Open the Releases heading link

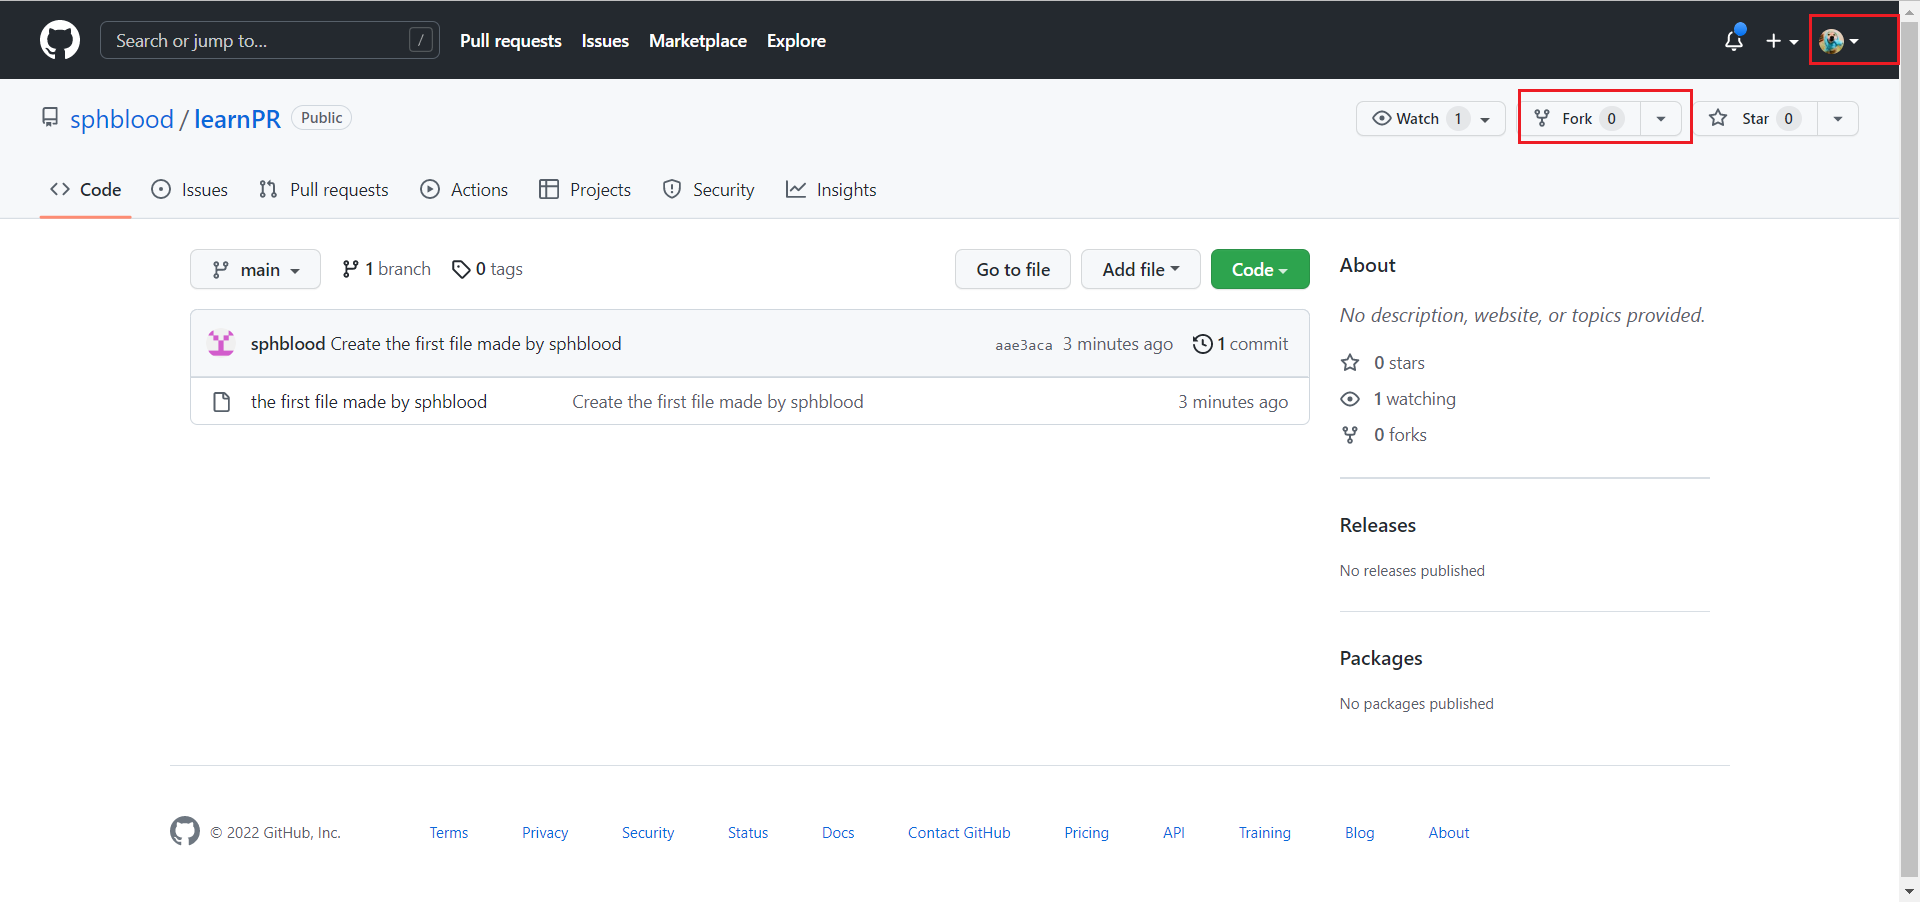click(x=1378, y=525)
